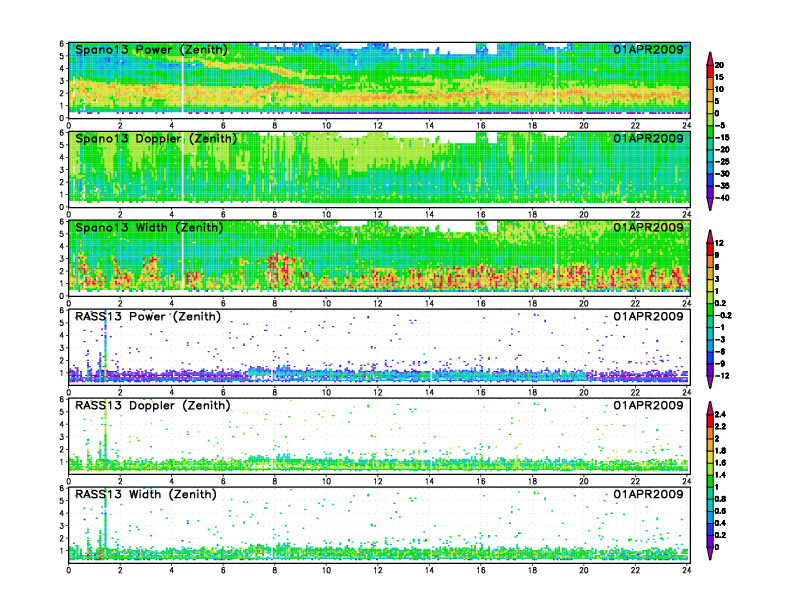Click 01APR2009 date in RASS13 Doppler panel

tap(648, 405)
